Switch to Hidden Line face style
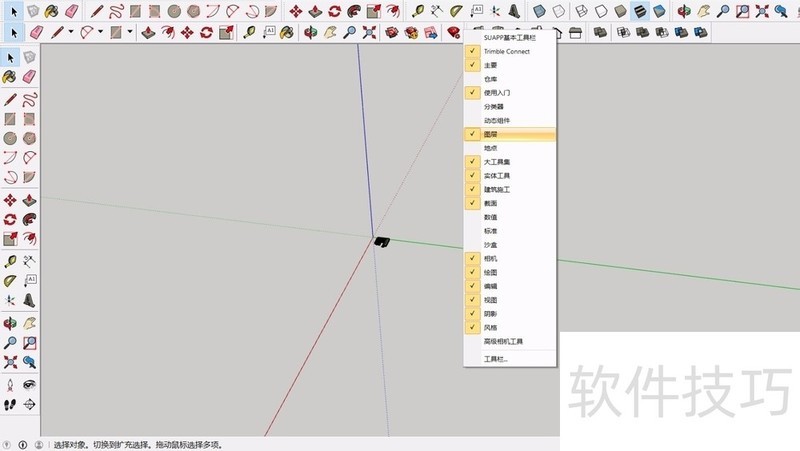The image size is (800, 451). point(601,11)
